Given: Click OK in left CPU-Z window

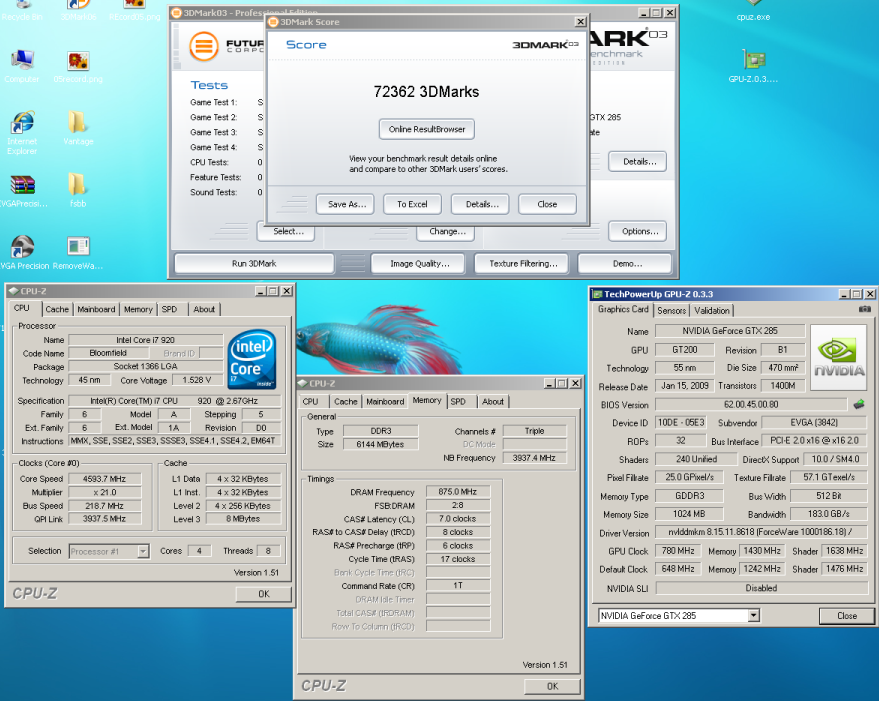Looking at the screenshot, I should pos(263,594).
